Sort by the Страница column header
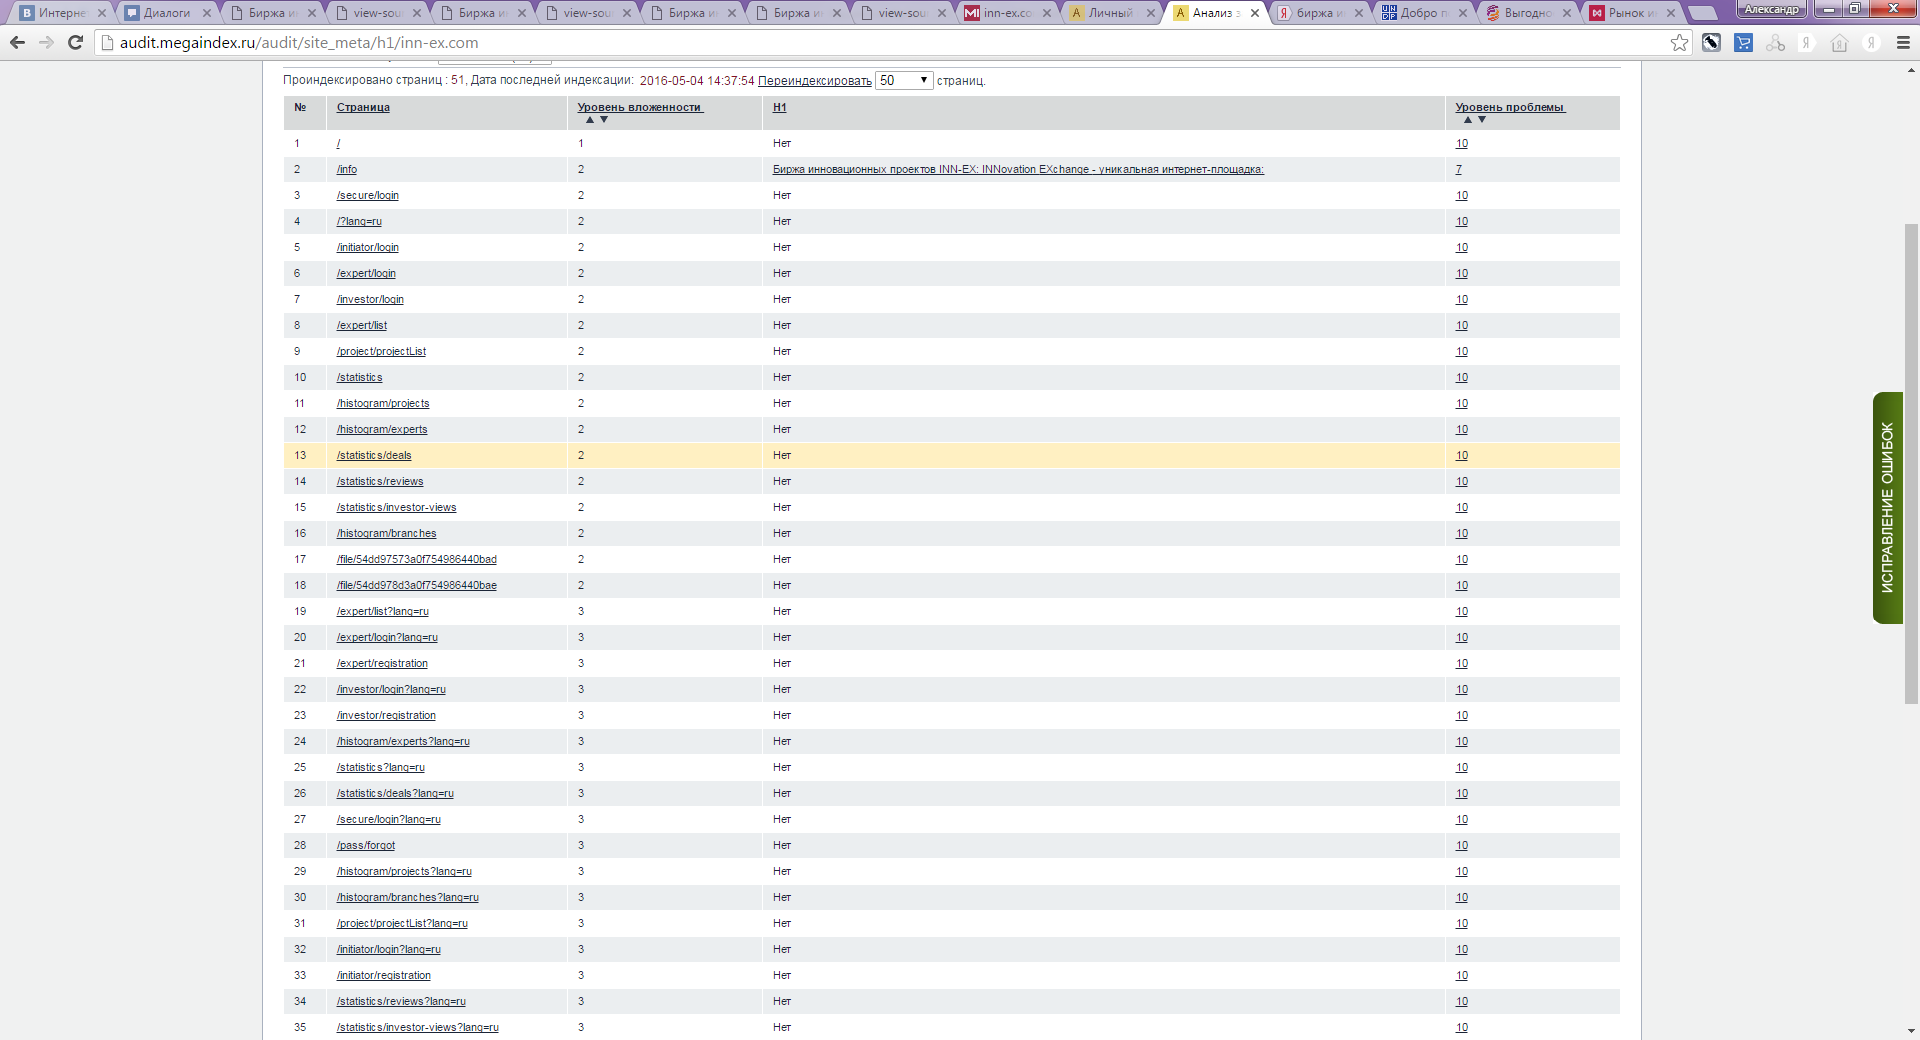The image size is (1920, 1040). 363,107
